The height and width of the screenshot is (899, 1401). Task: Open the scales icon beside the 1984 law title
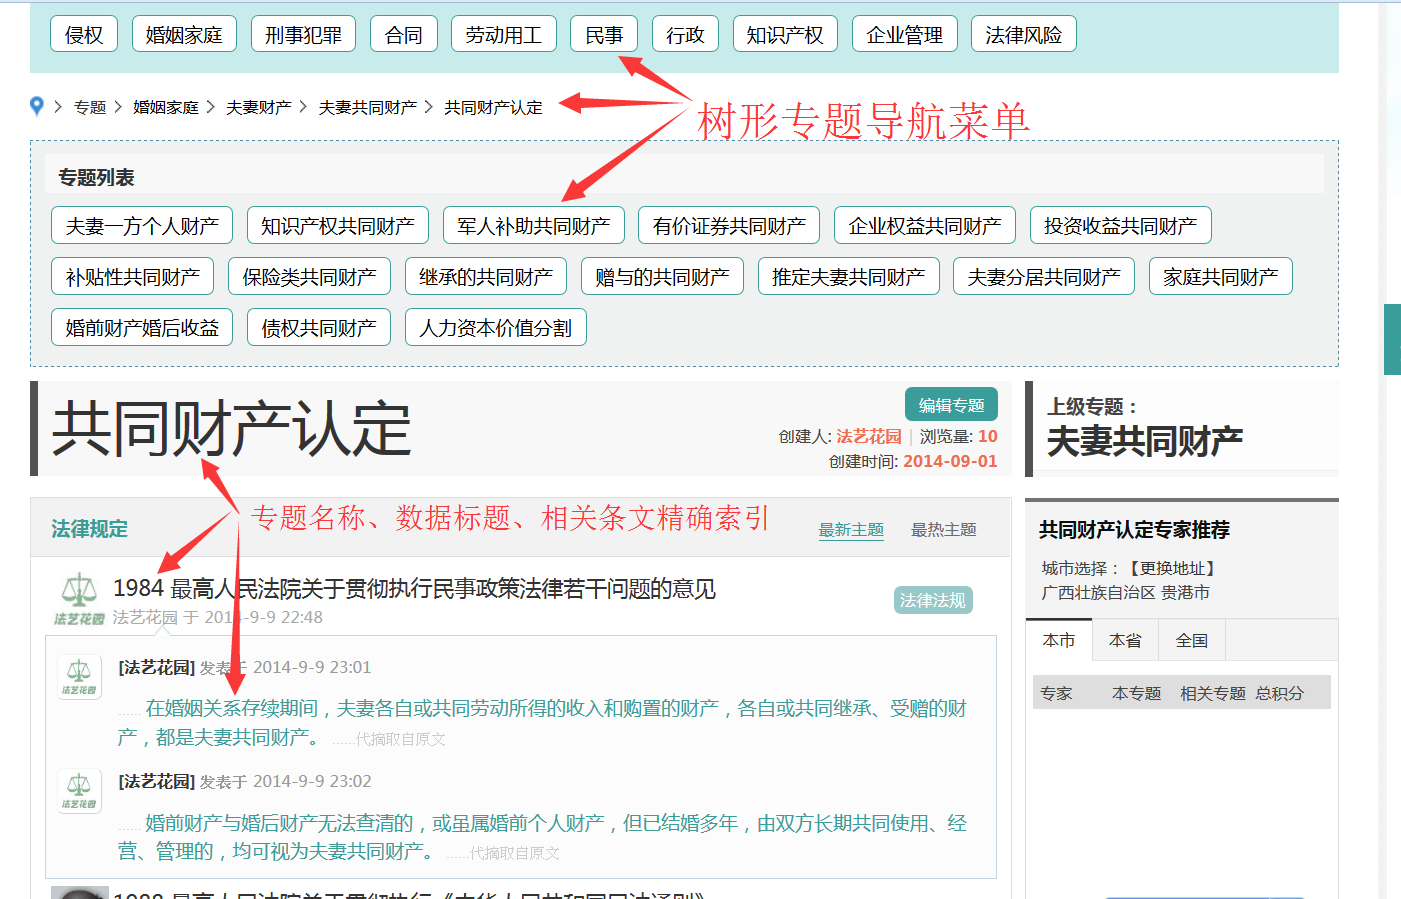(79, 598)
